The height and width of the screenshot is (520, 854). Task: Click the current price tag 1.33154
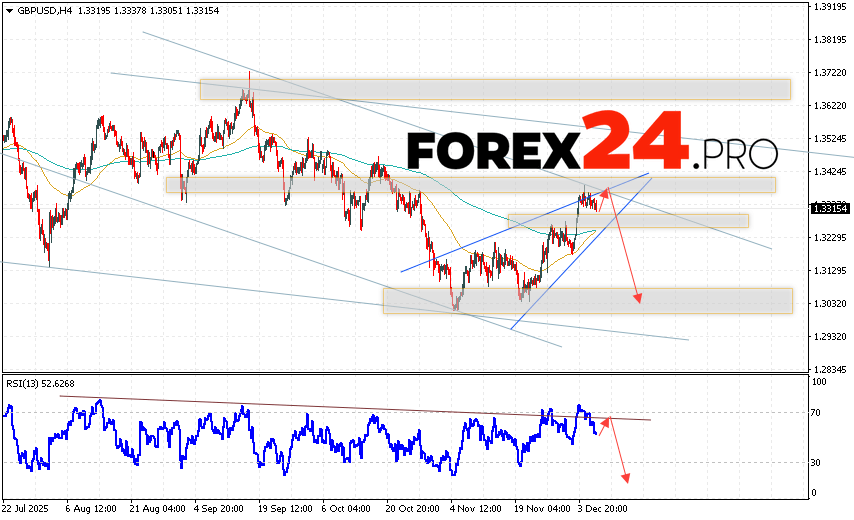click(831, 208)
